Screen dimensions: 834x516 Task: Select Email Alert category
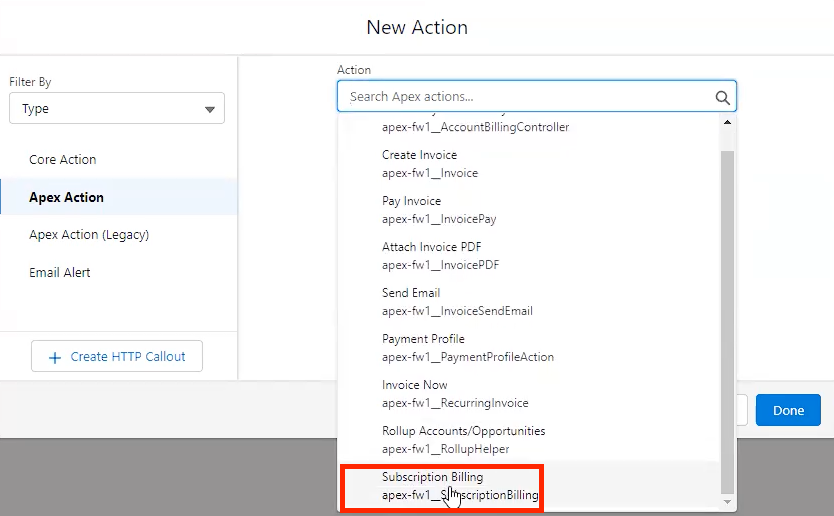[60, 272]
